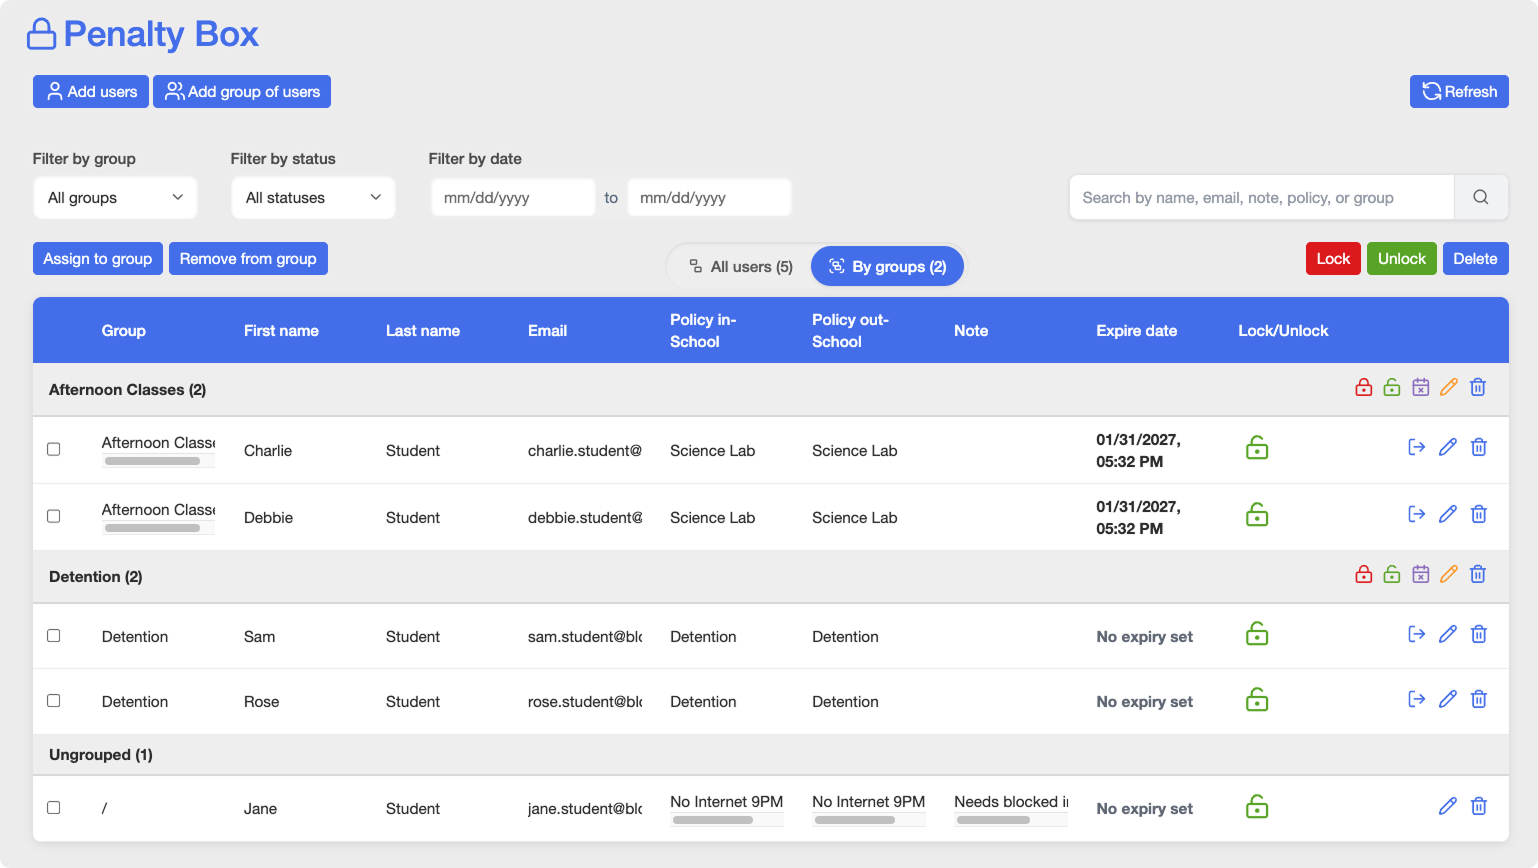Click the Assign to group button
Viewport: 1538px width, 868px height.
click(x=98, y=259)
